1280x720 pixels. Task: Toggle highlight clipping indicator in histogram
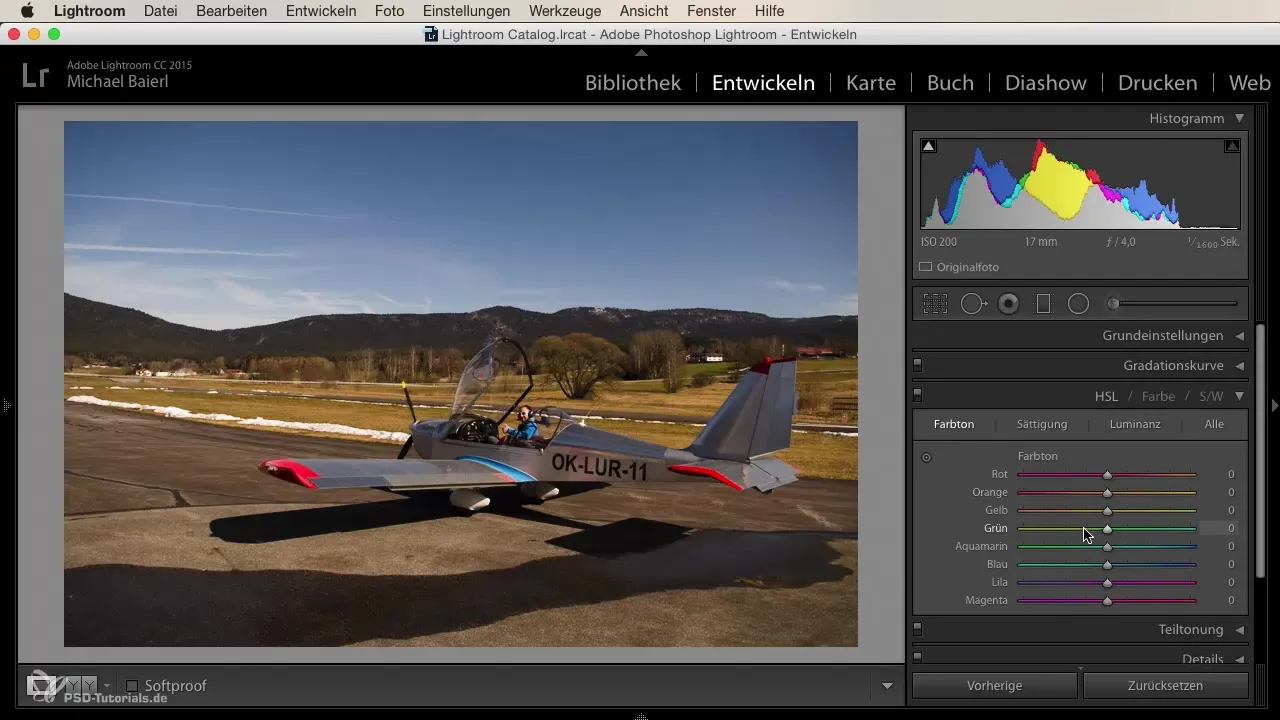pyautogui.click(x=1232, y=146)
